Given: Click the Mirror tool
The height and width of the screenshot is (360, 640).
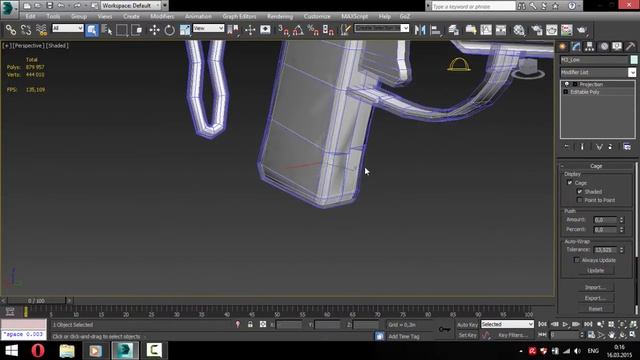Looking at the screenshot, I should click(x=420, y=30).
